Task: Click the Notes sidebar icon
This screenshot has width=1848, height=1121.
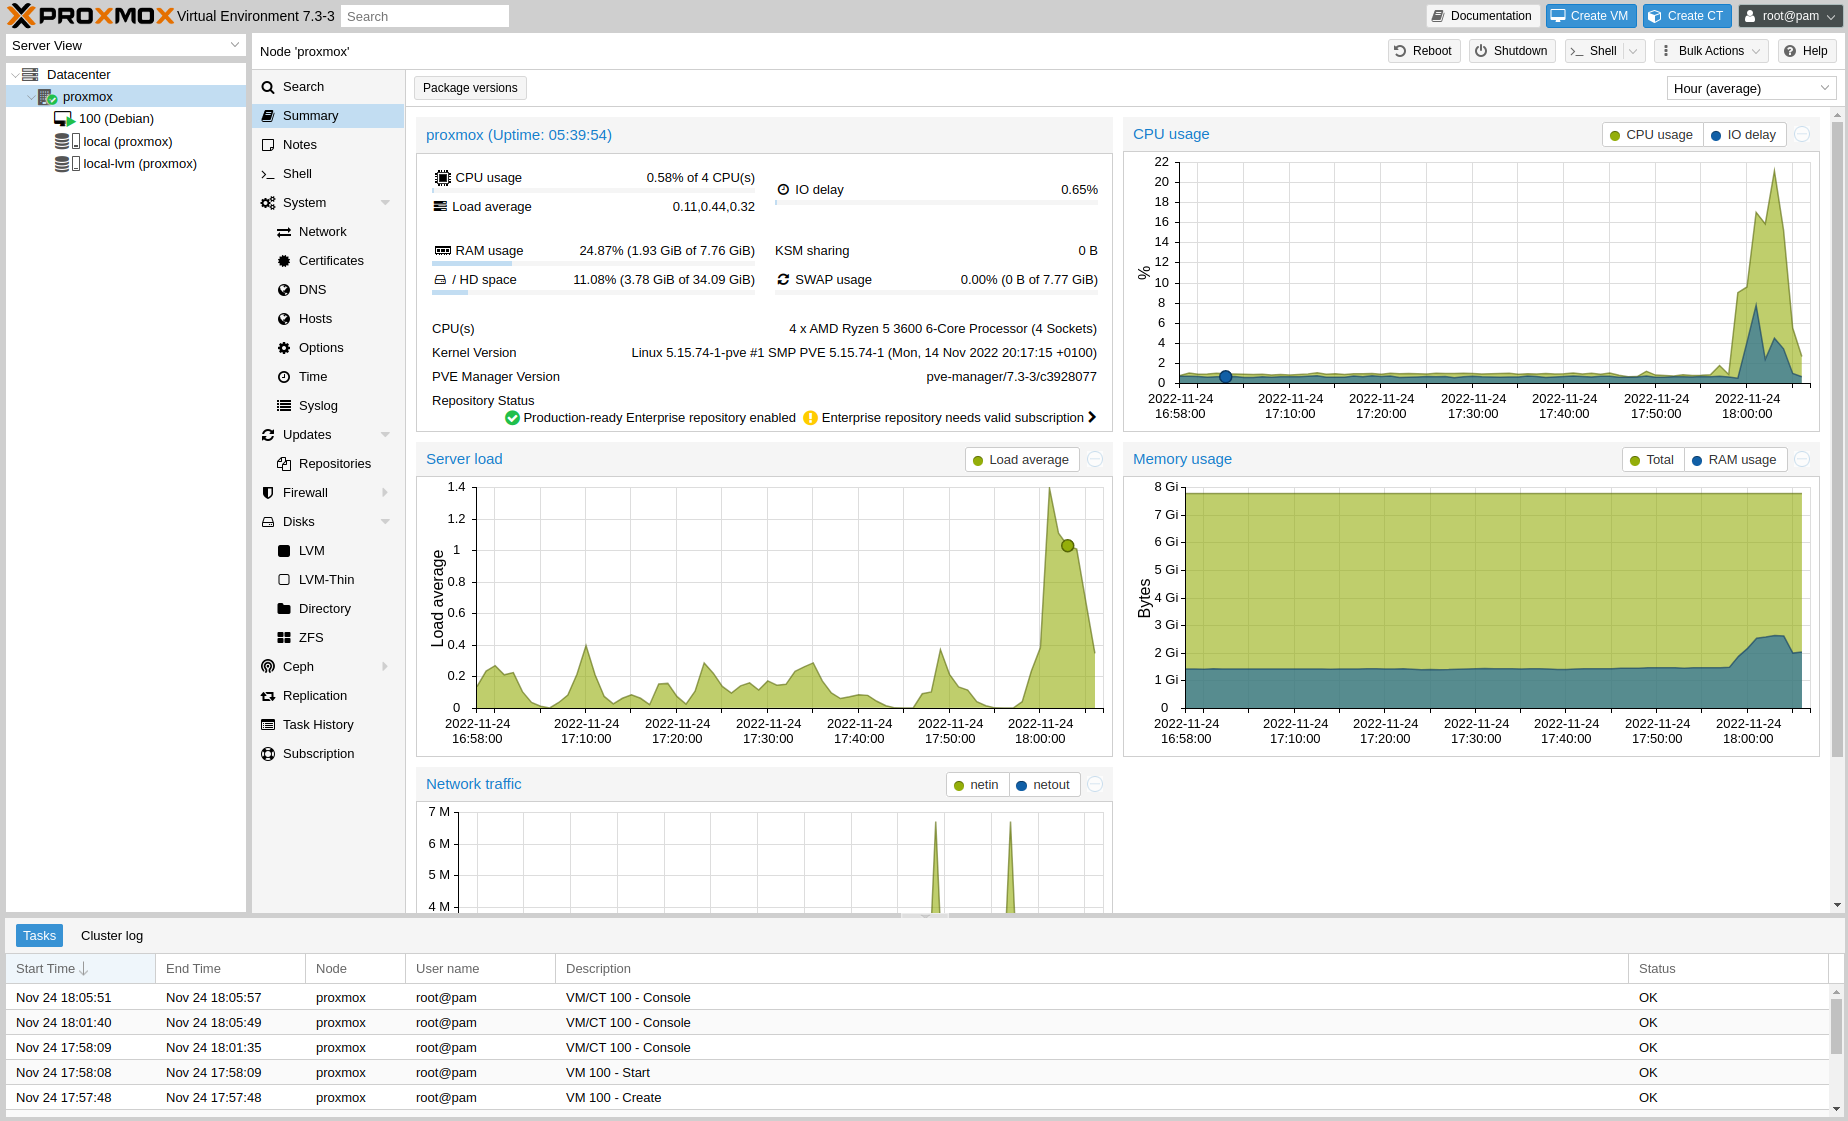Action: point(268,145)
